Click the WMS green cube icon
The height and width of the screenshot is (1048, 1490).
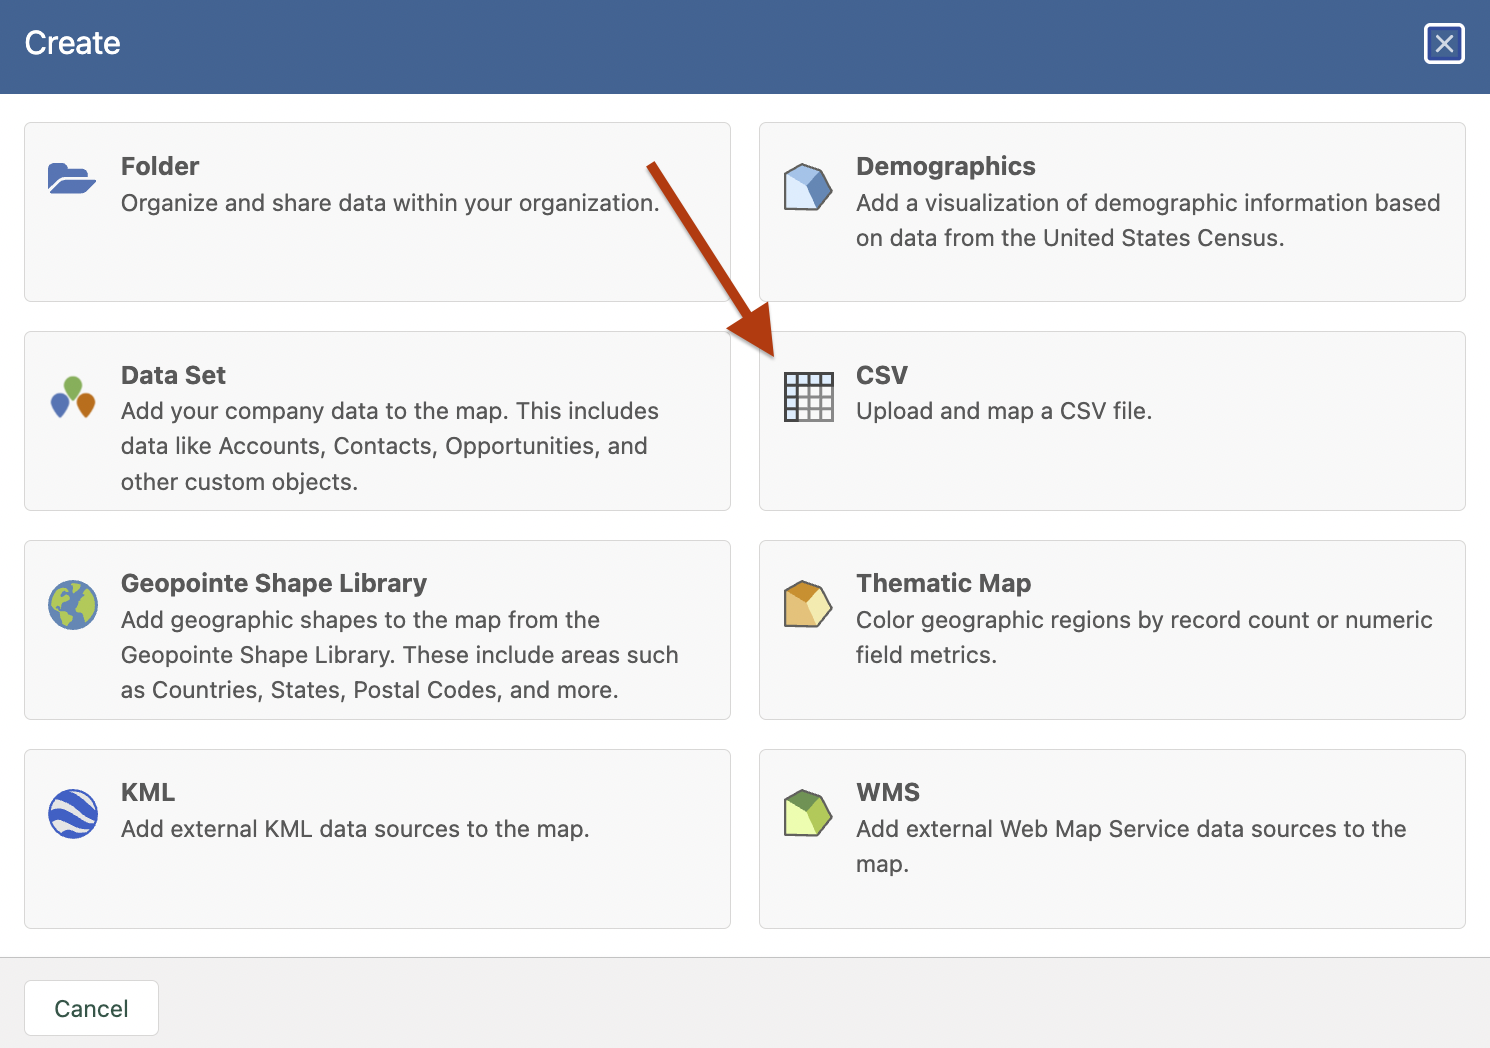click(x=808, y=813)
